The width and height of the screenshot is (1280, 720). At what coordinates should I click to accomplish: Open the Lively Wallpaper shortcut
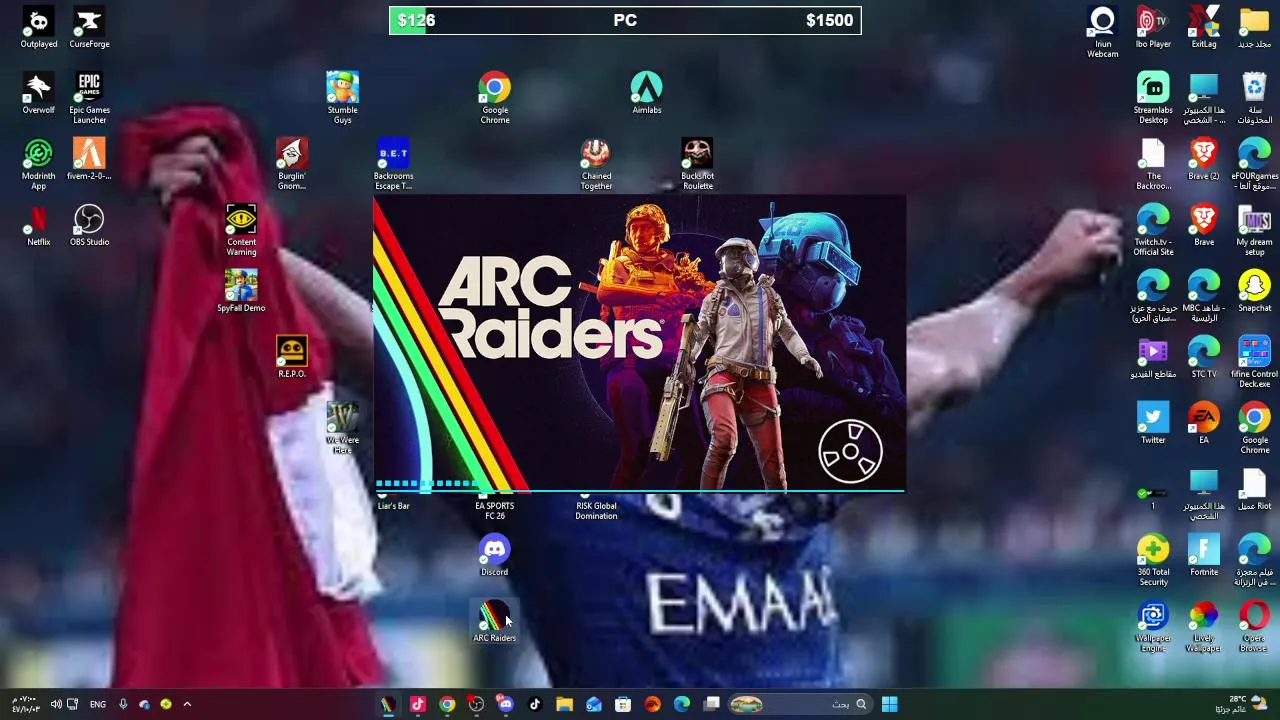coord(1204,626)
